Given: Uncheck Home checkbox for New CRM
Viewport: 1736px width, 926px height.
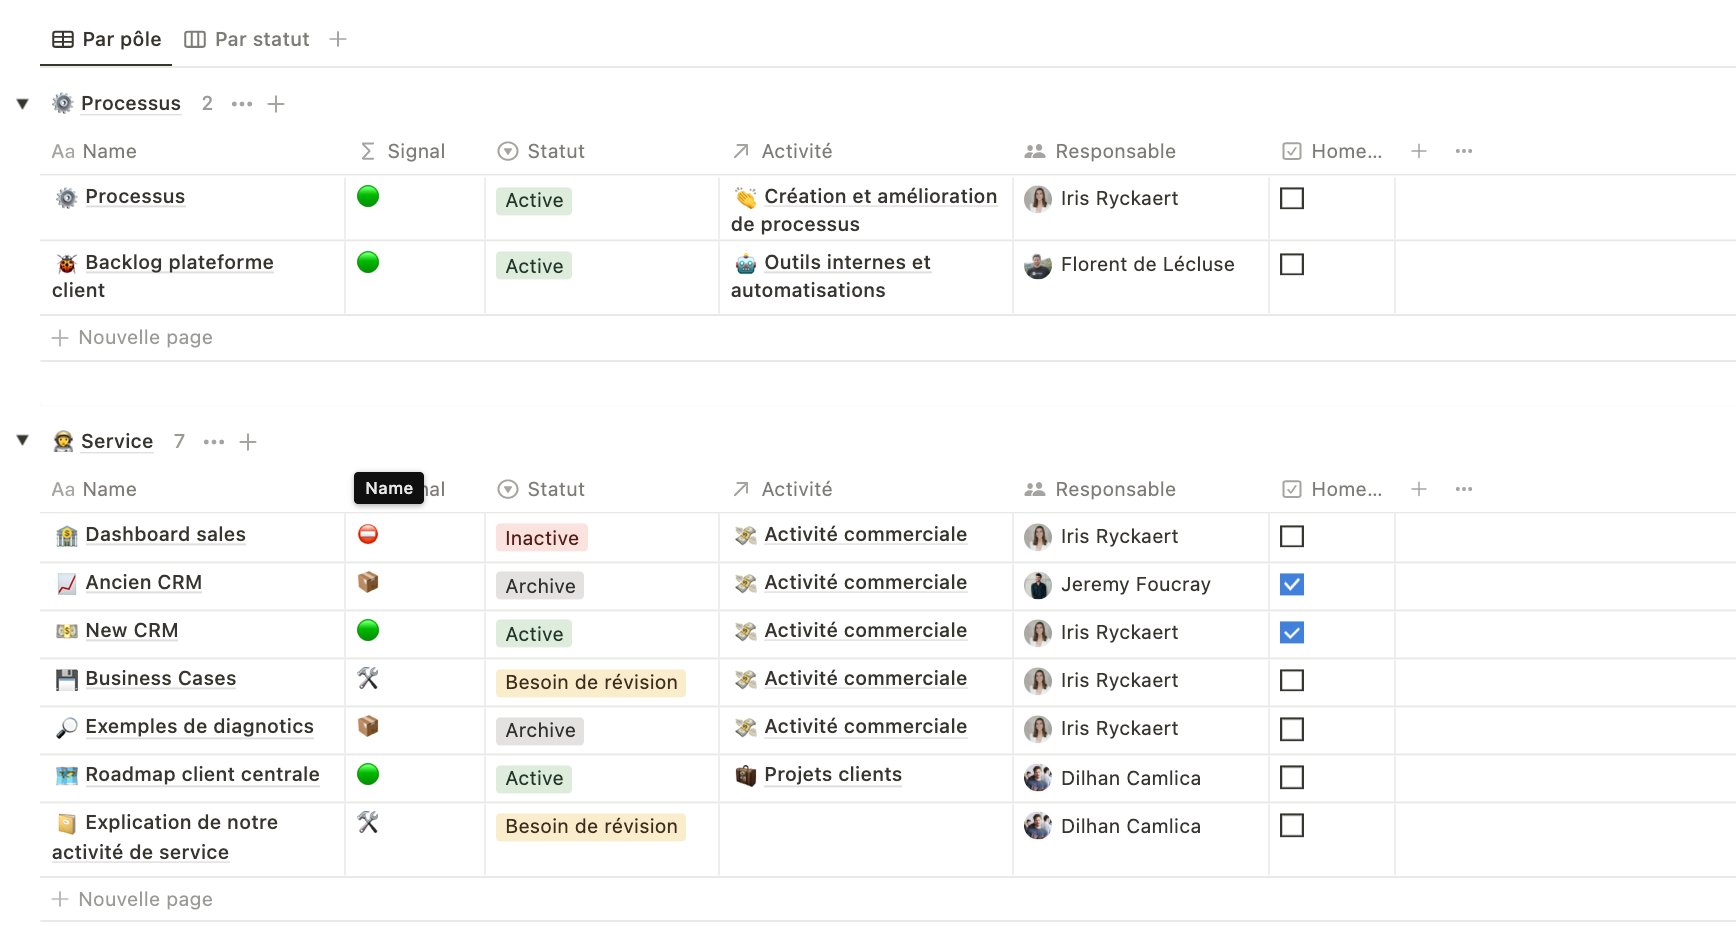Looking at the screenshot, I should click(1292, 632).
